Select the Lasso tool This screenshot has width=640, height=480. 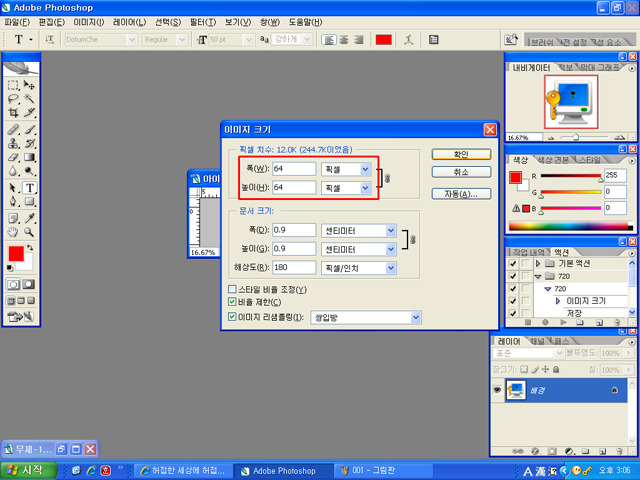point(13,98)
